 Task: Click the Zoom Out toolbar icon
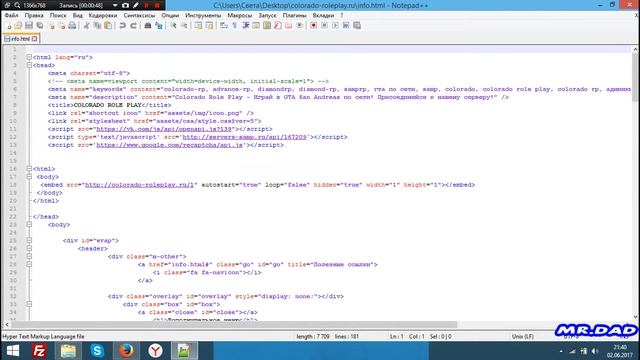(x=184, y=26)
